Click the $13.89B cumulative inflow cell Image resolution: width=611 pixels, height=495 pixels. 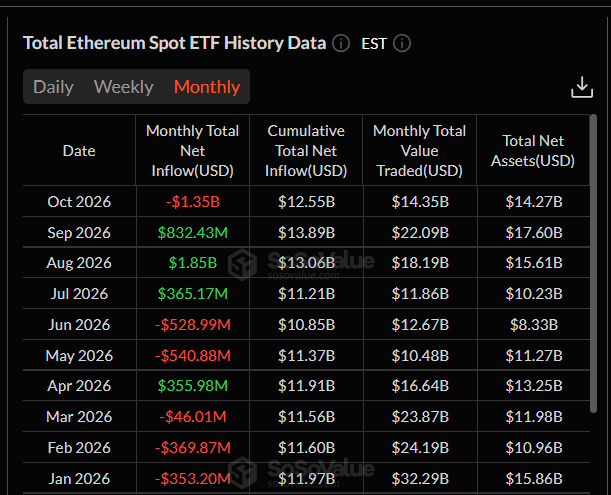[306, 232]
